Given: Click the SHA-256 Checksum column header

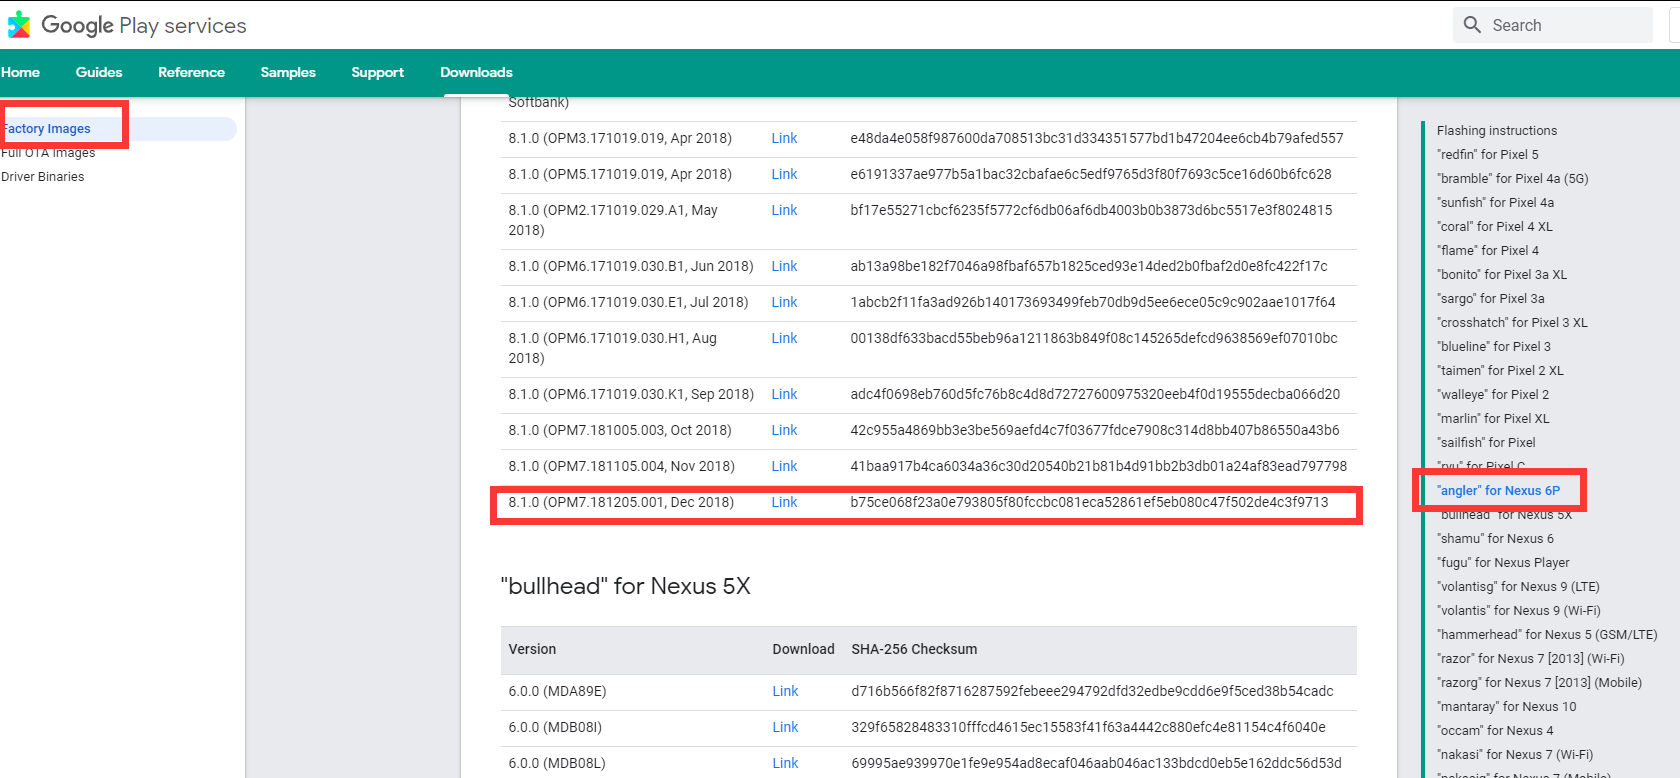Looking at the screenshot, I should (914, 649).
